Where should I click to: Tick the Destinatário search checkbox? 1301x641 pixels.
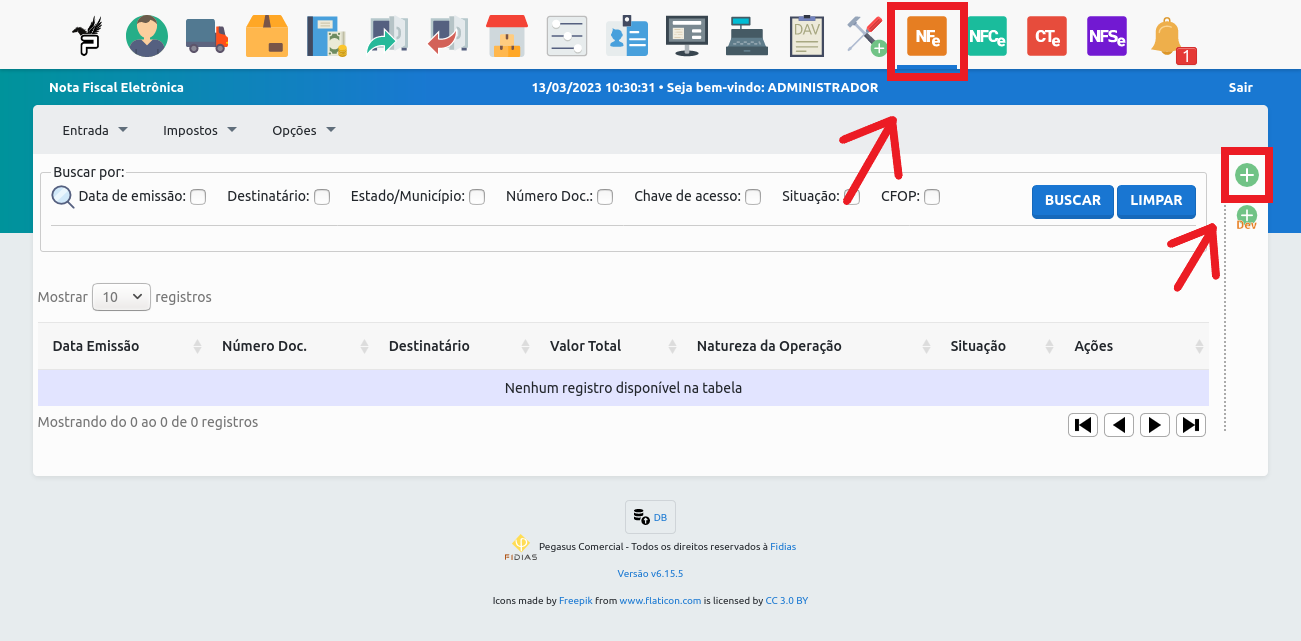pyautogui.click(x=322, y=197)
